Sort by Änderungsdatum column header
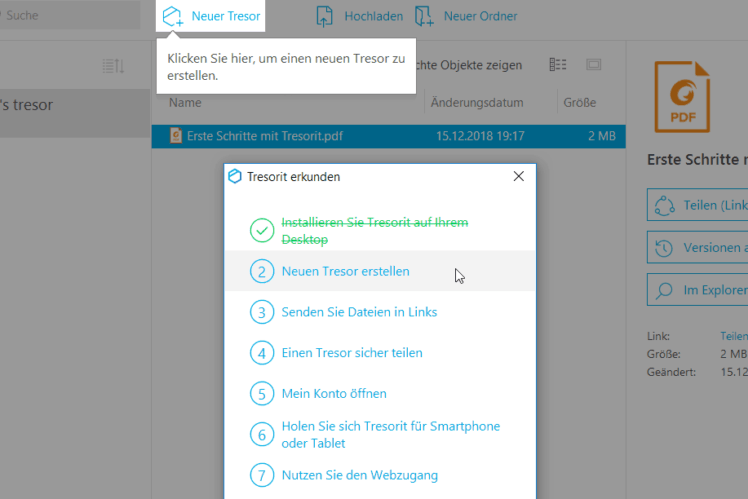The image size is (748, 499). [477, 103]
